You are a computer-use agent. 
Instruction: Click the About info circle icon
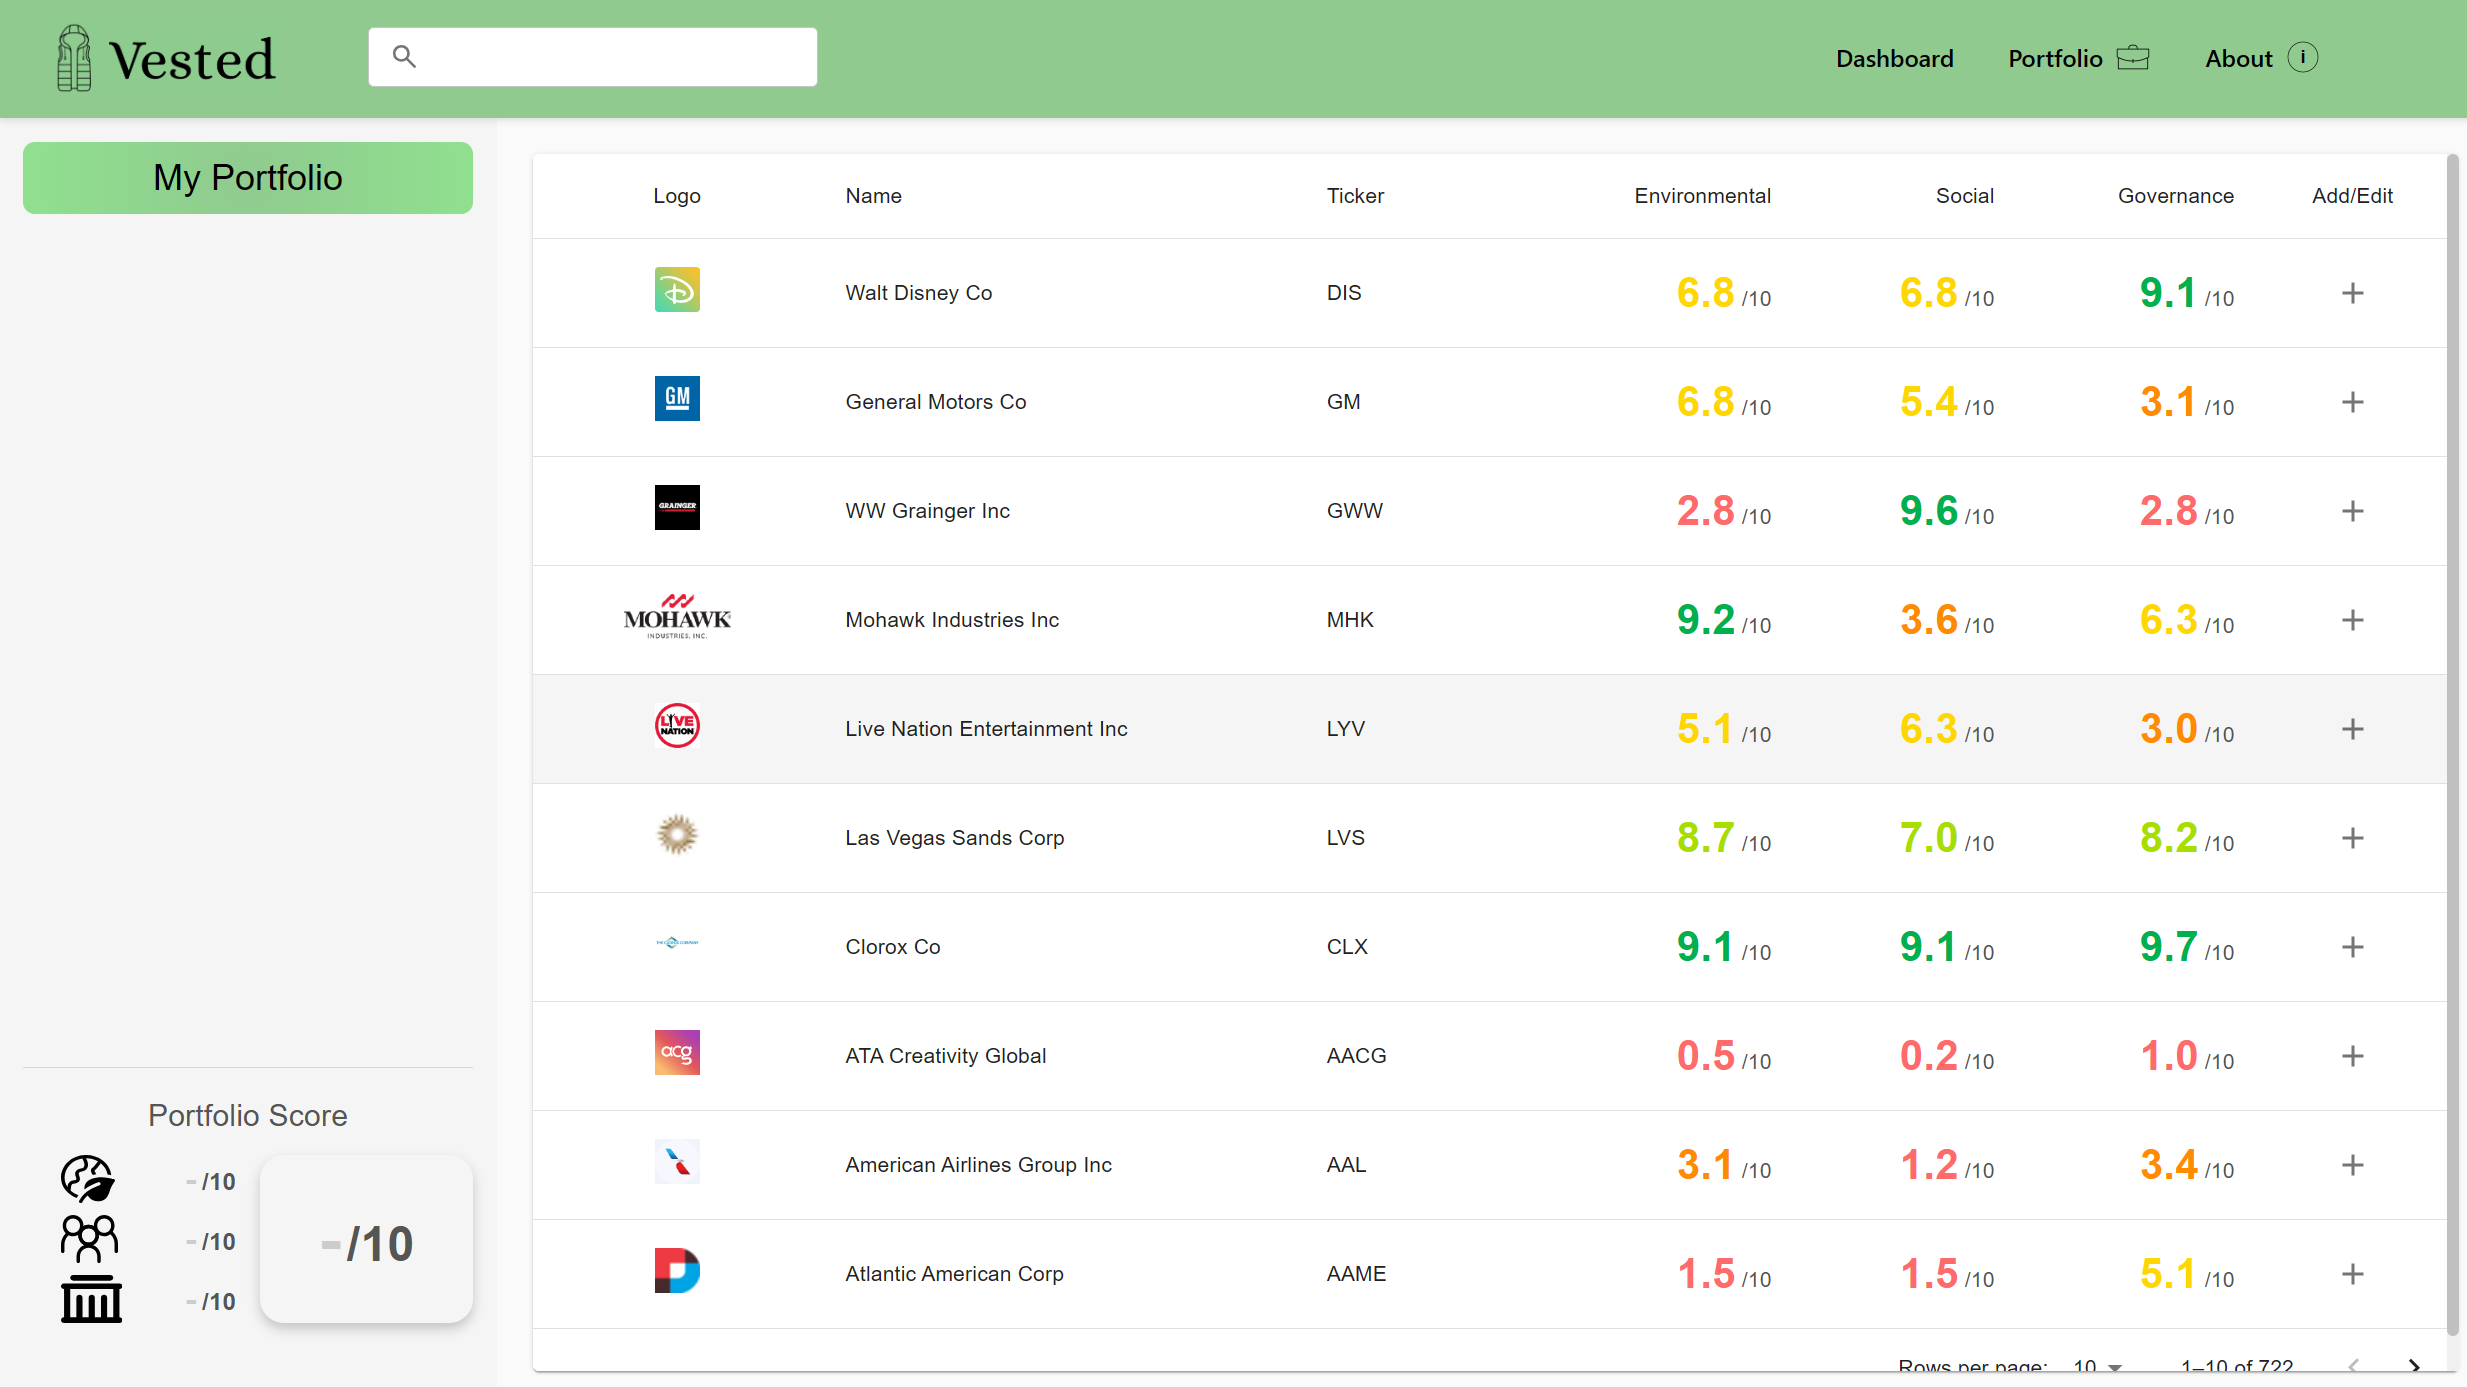pos(2303,58)
